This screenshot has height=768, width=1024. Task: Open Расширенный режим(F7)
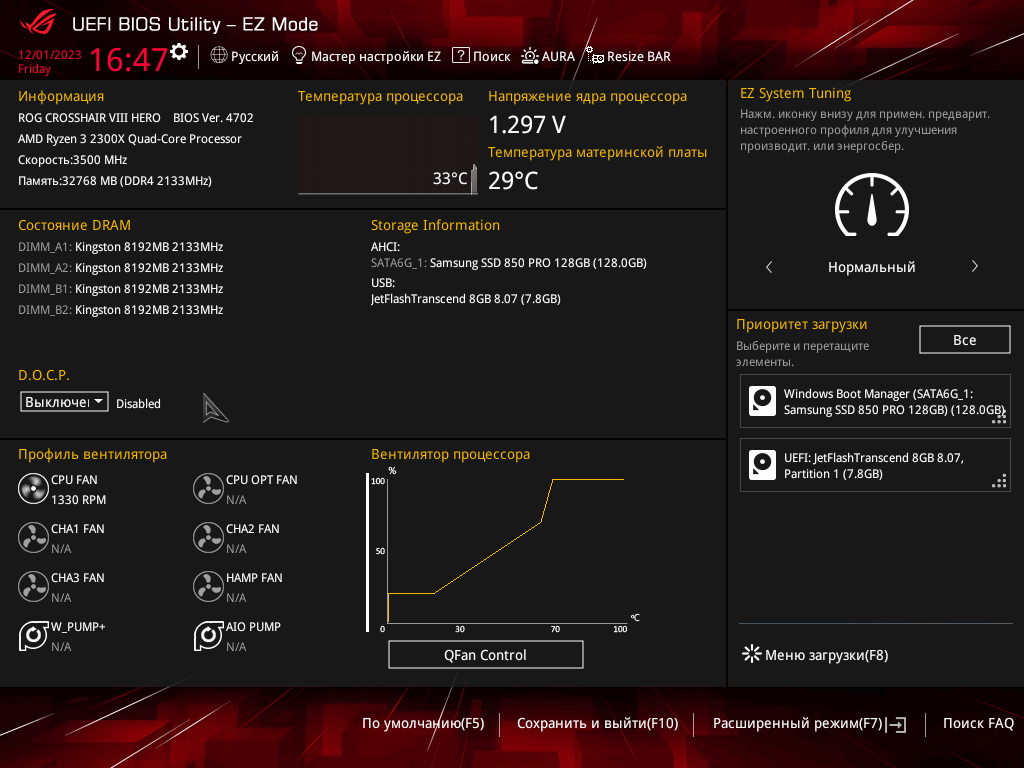(x=809, y=724)
